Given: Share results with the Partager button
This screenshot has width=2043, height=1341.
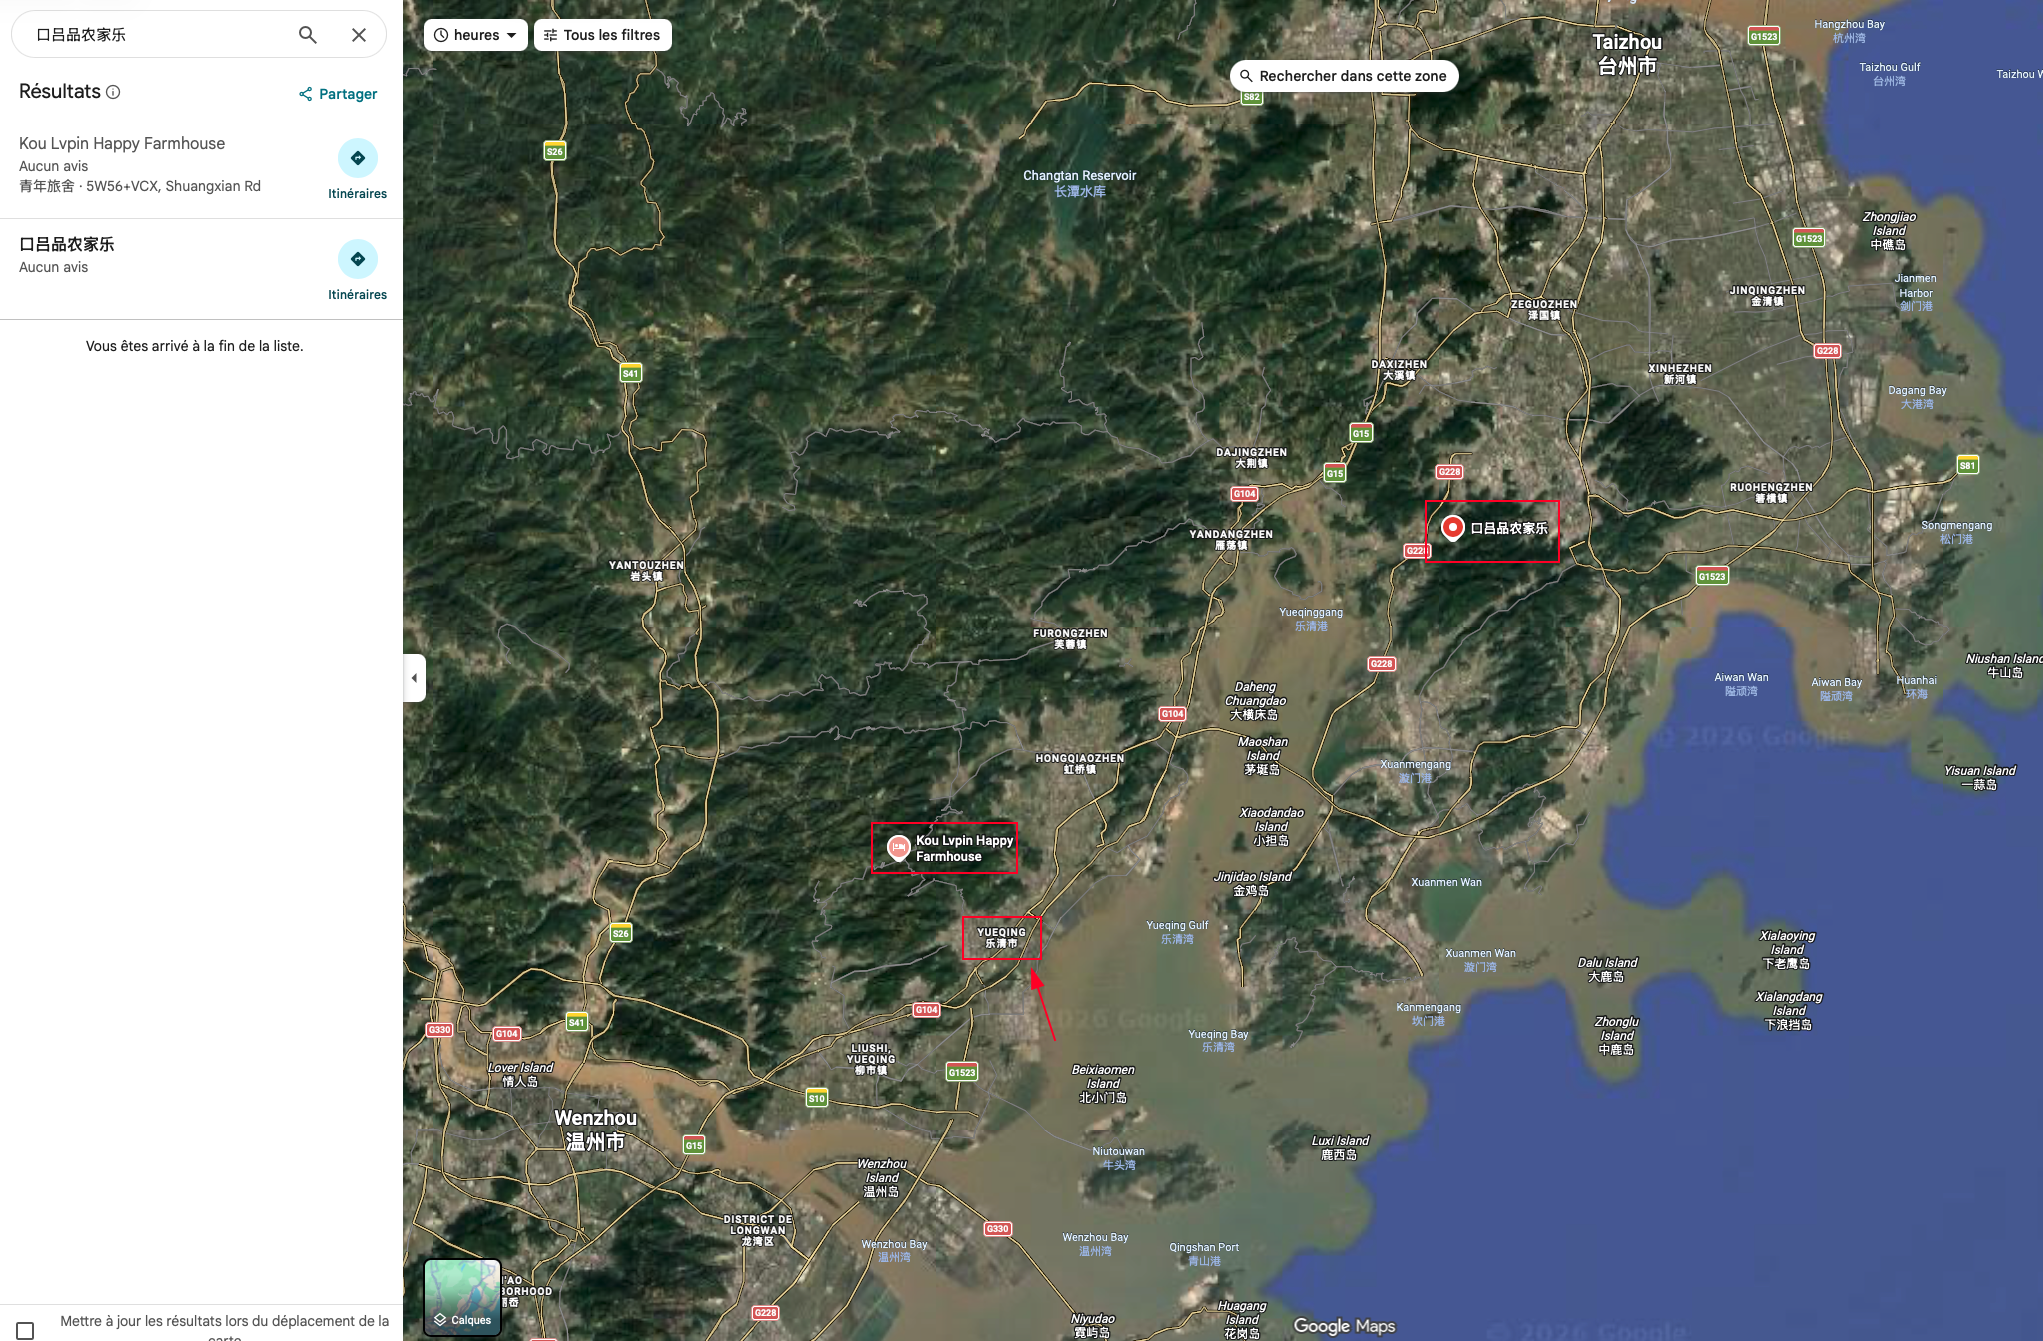Looking at the screenshot, I should [x=338, y=94].
